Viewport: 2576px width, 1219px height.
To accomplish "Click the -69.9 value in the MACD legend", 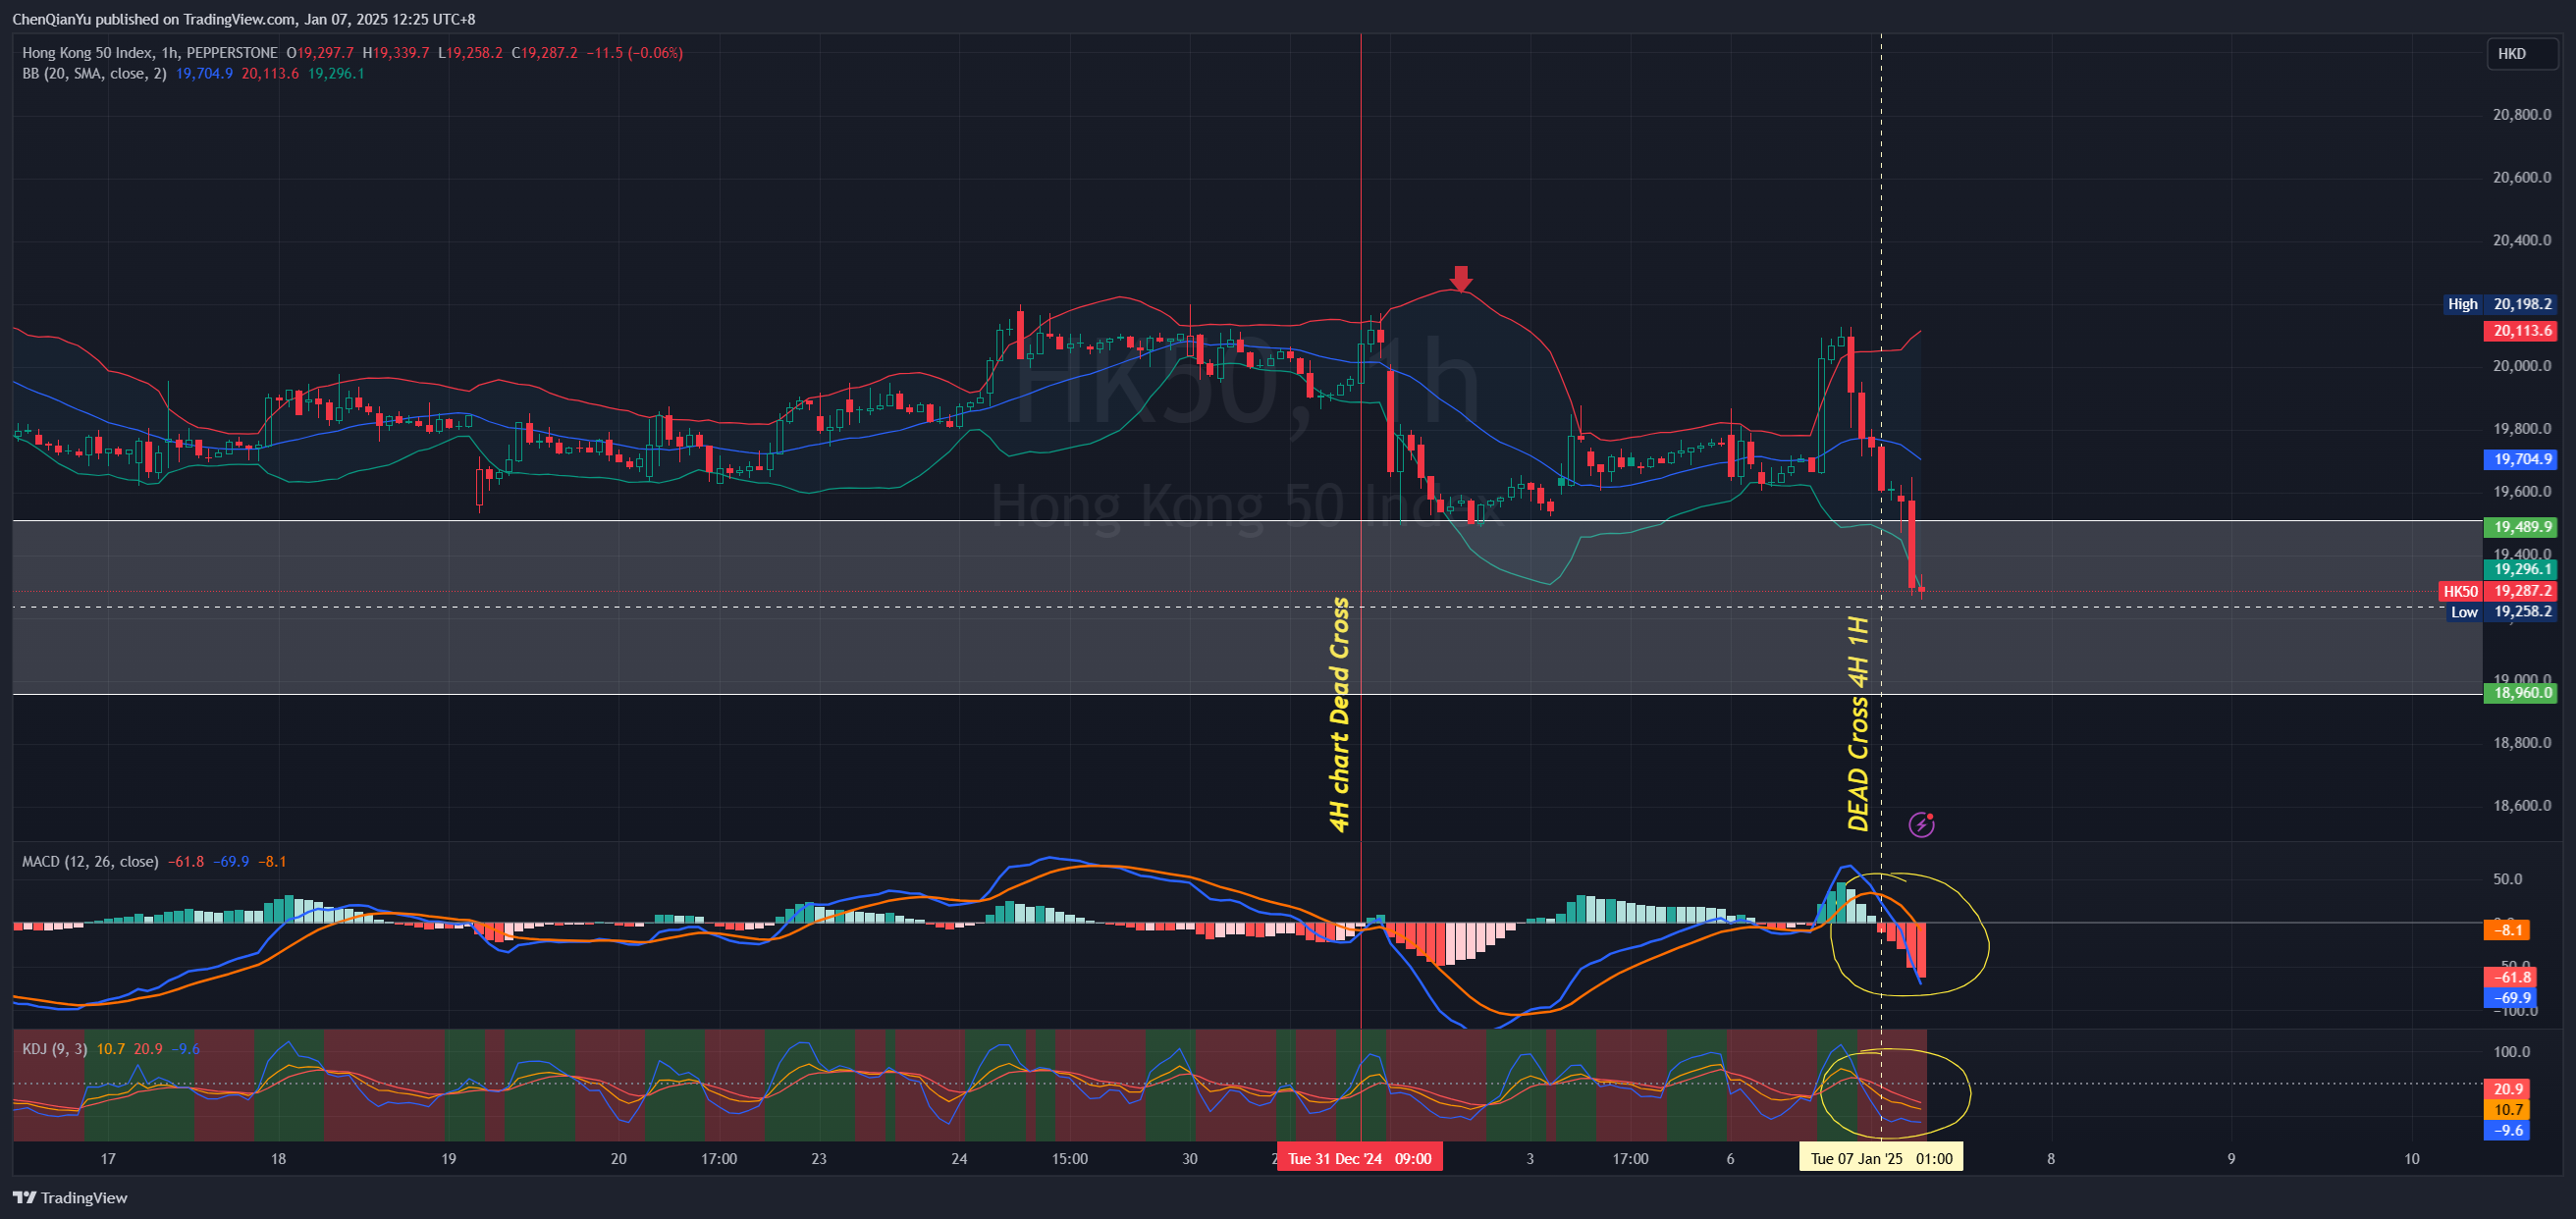I will pyautogui.click(x=231, y=861).
